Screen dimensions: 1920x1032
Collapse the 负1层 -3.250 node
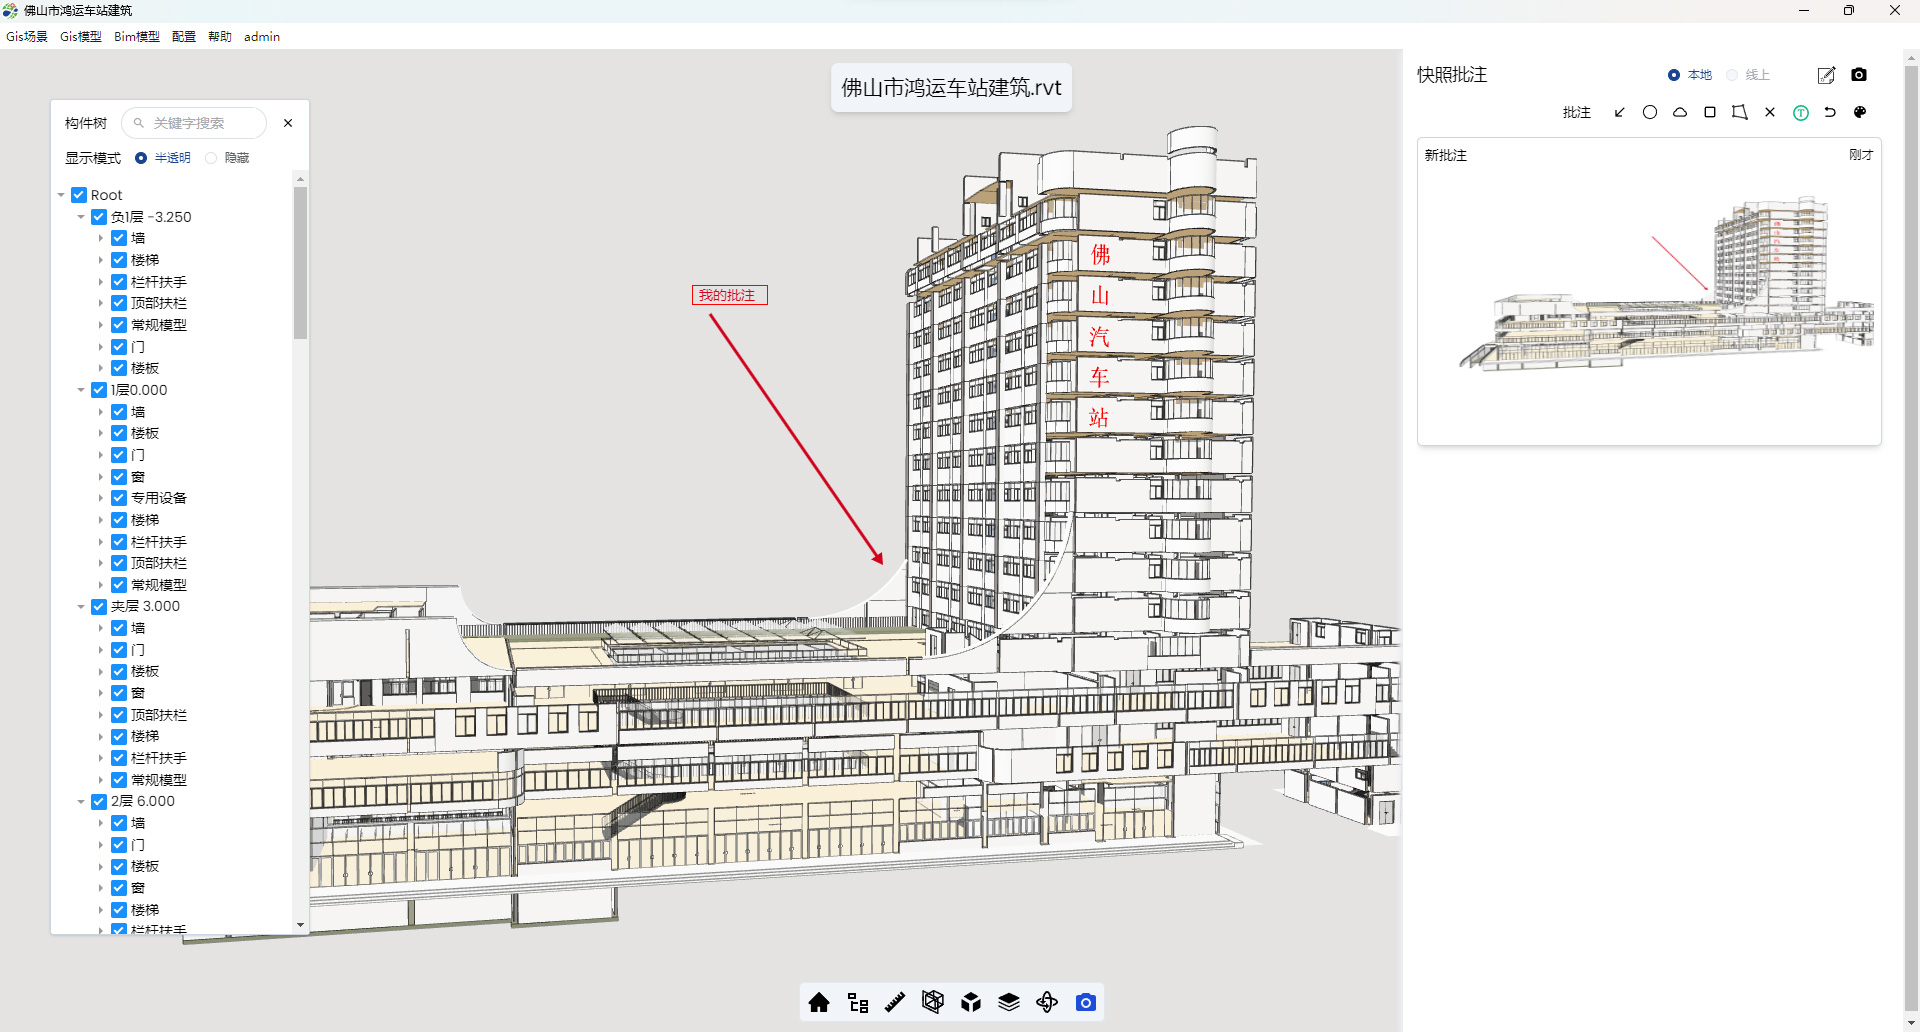pos(81,217)
